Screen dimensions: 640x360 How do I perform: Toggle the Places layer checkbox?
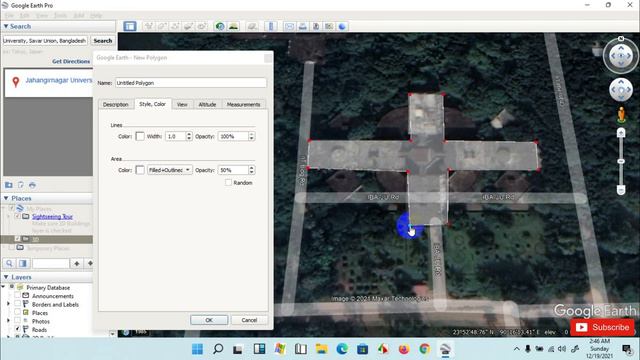coord(17,313)
